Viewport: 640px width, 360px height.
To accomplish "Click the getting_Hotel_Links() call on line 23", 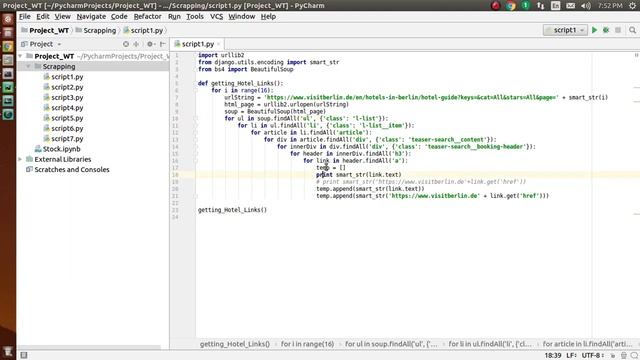I will [232, 210].
